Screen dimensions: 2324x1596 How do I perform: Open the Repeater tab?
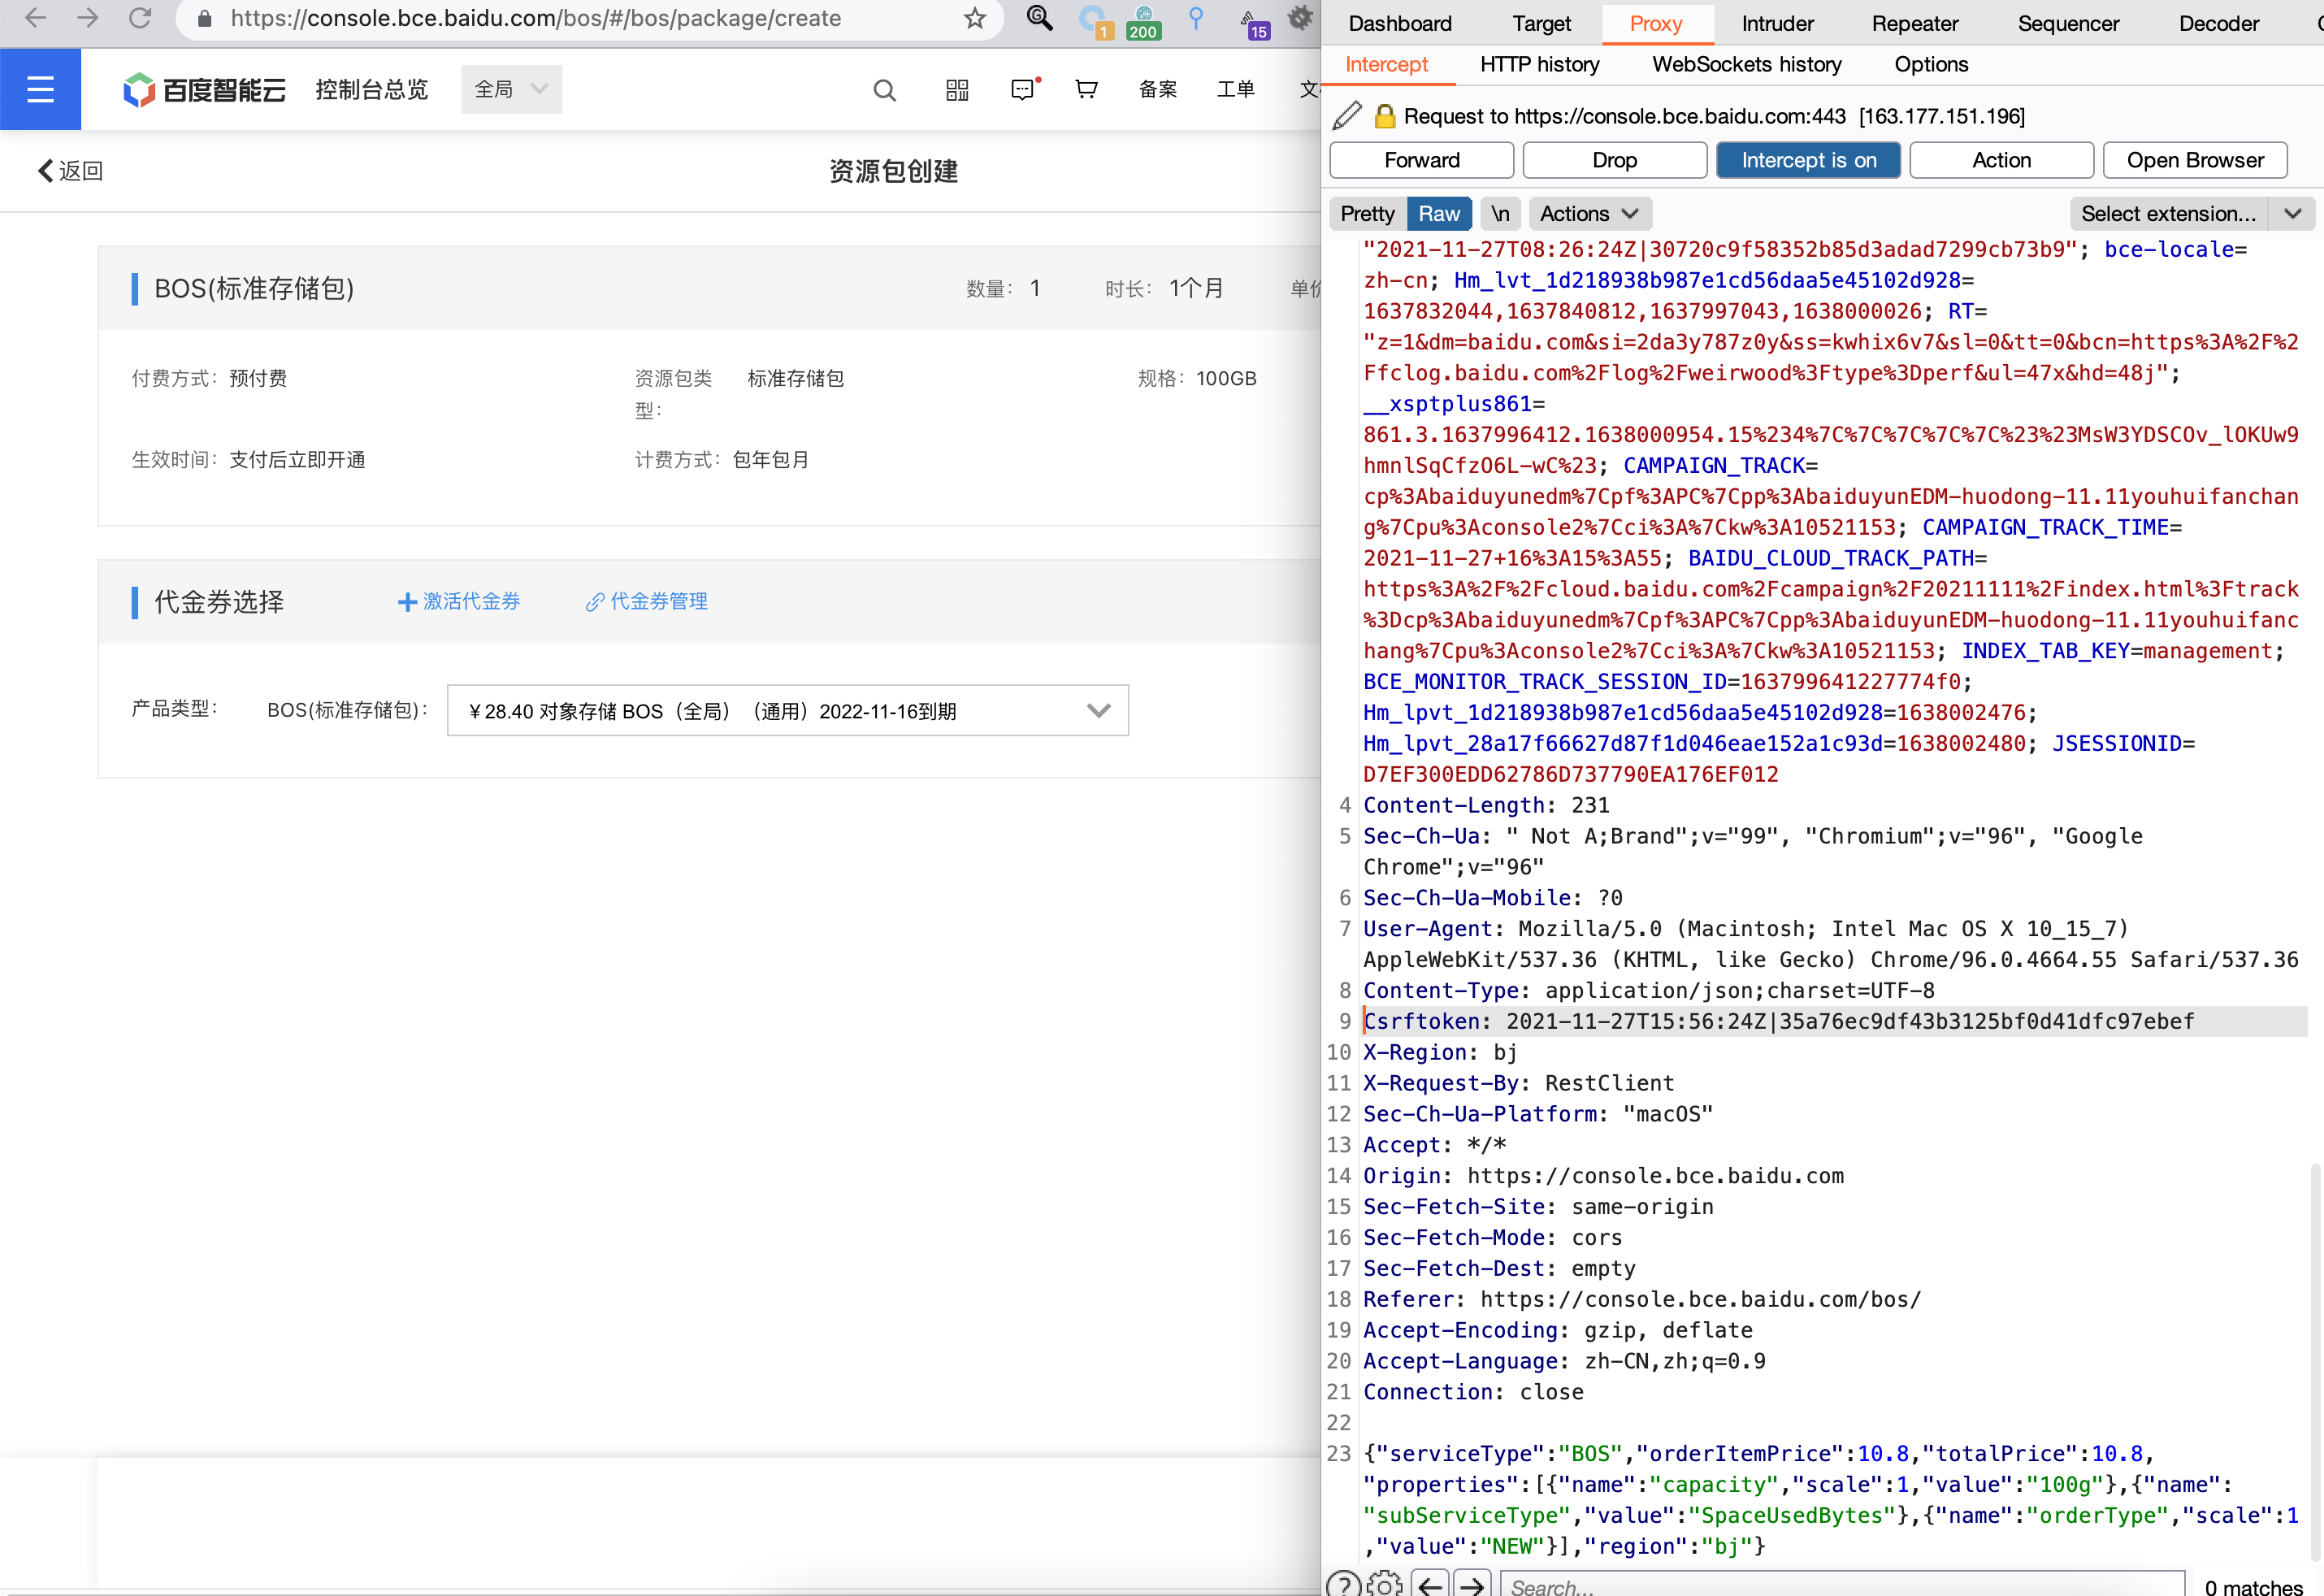[1914, 23]
